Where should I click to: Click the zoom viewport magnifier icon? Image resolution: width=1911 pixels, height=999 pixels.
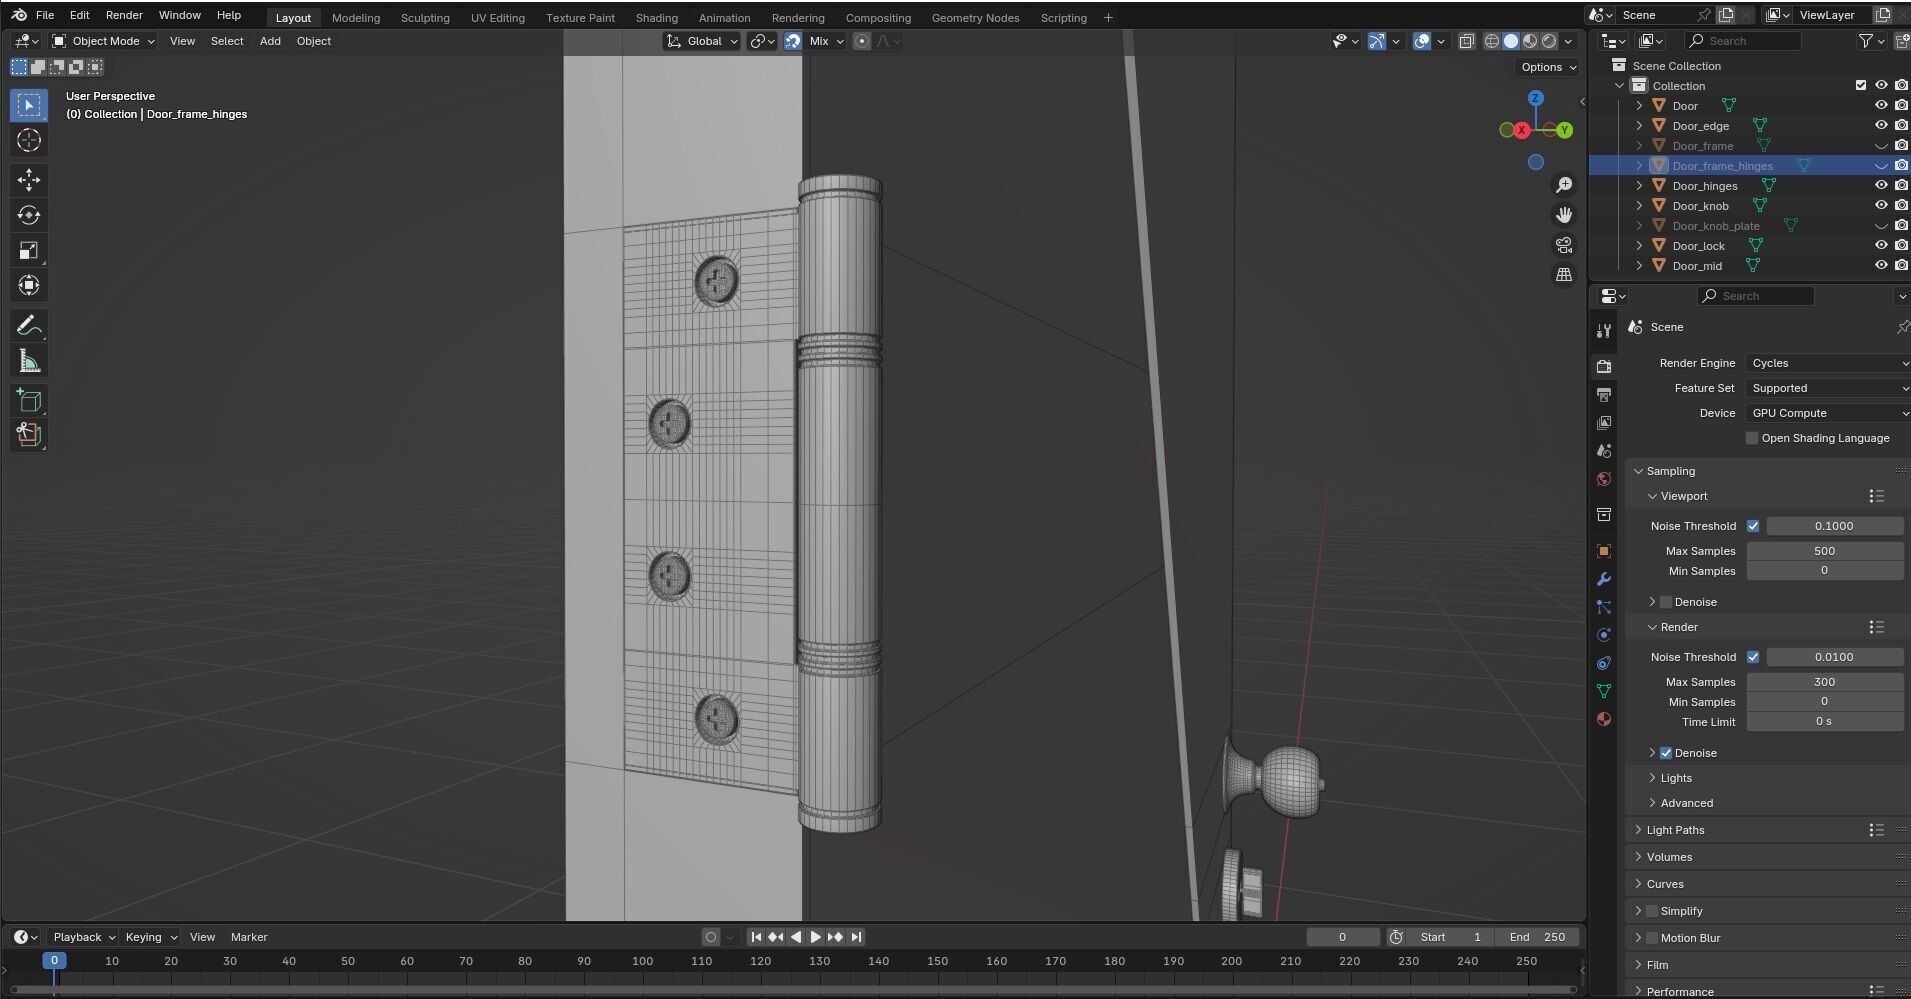click(1564, 185)
